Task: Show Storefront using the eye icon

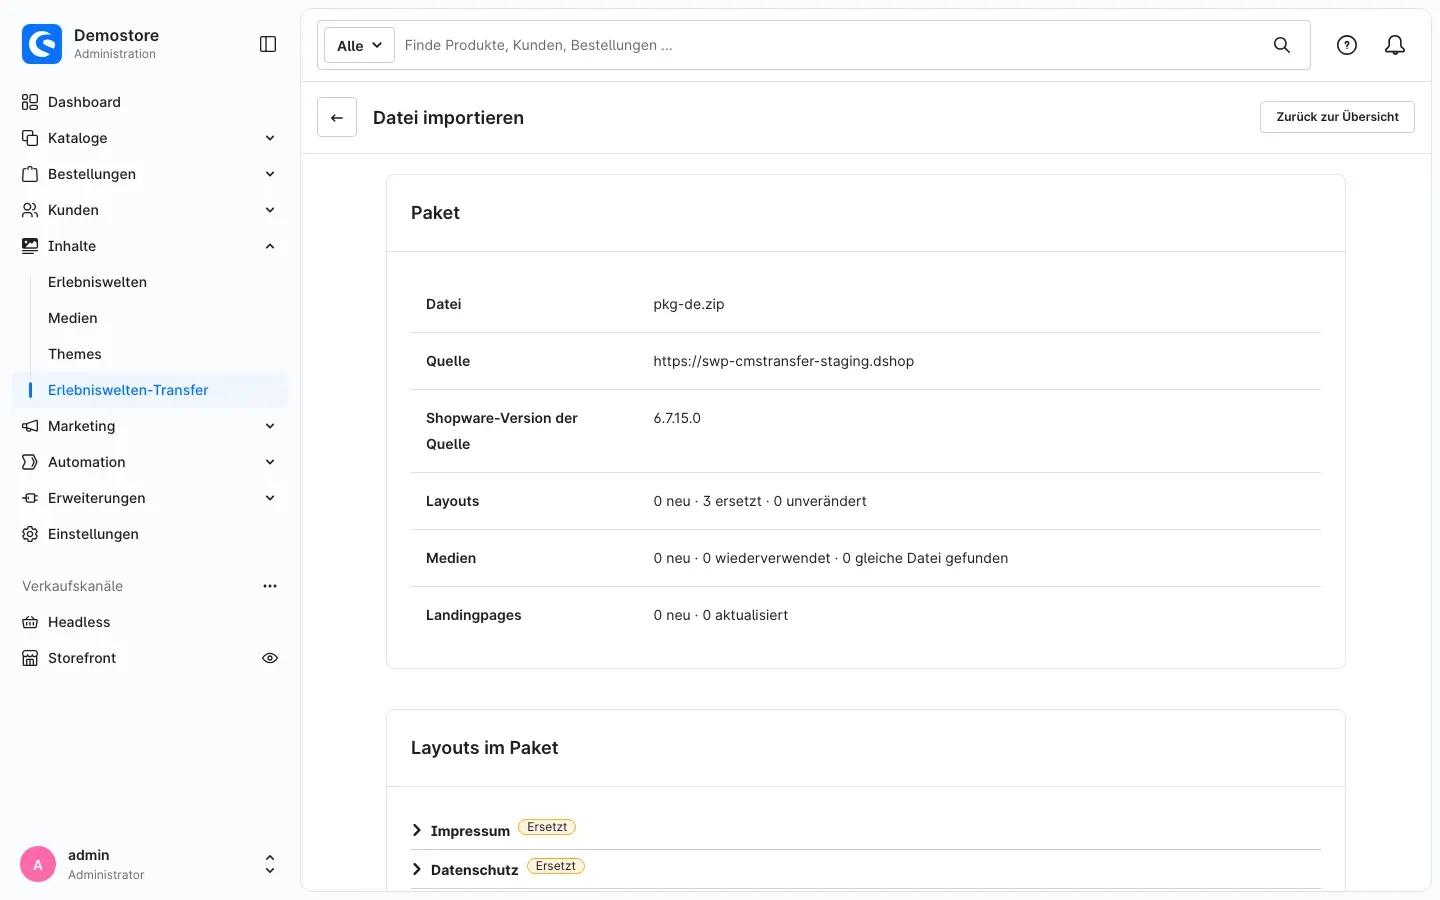Action: [270, 658]
